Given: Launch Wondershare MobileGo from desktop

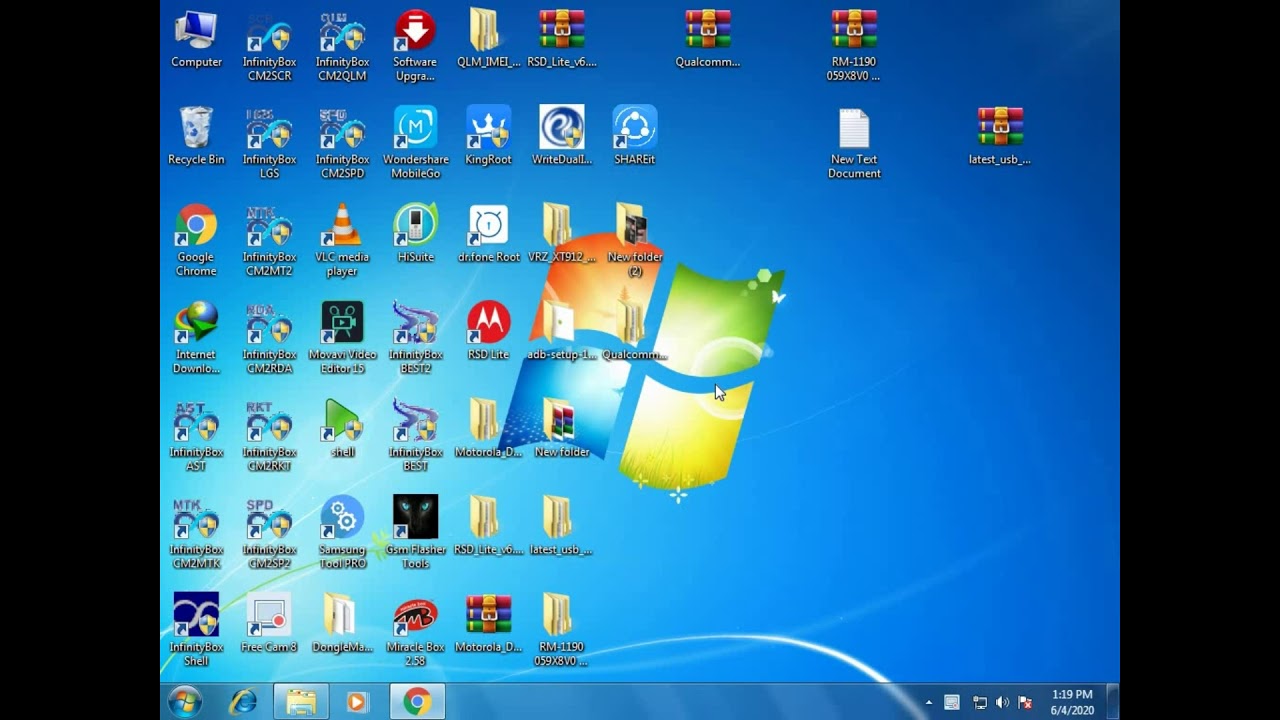Looking at the screenshot, I should (415, 144).
